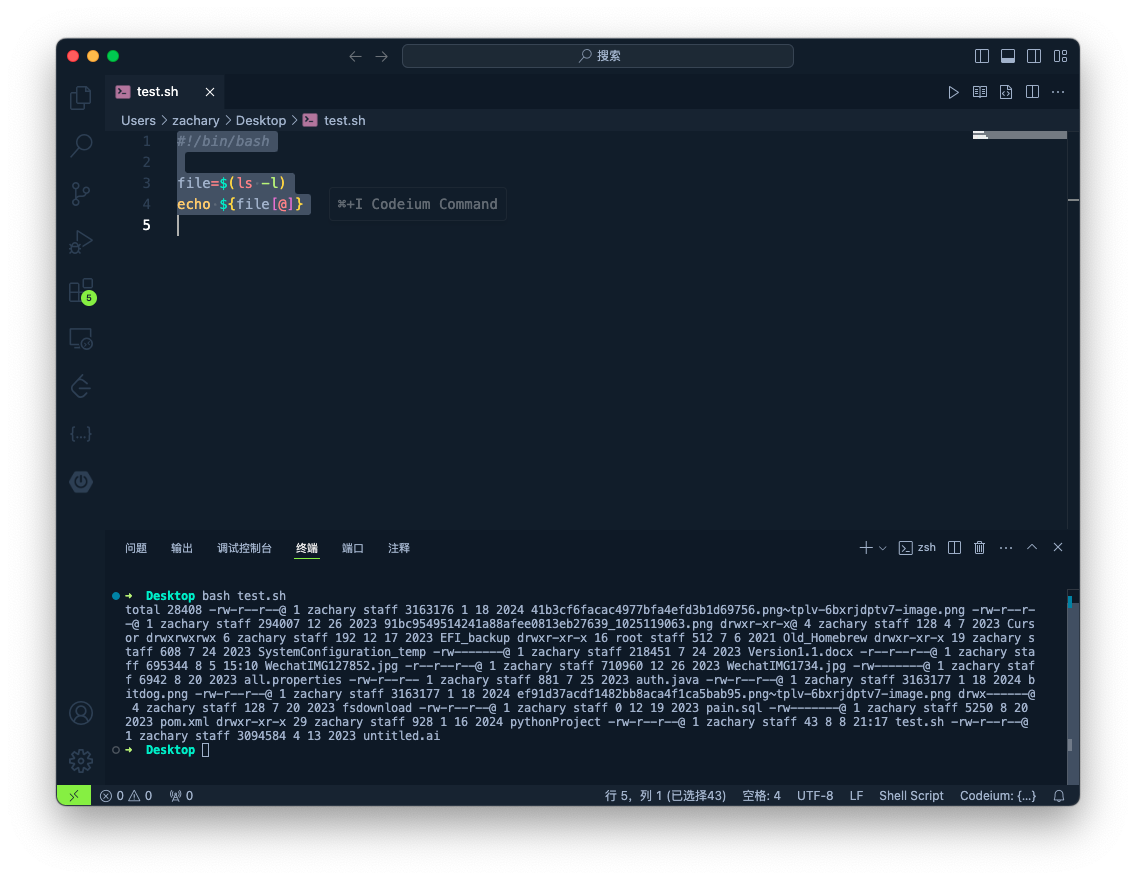Expand the zachary breadcrumb segment
Screen dimensions: 1136x880
pos(196,120)
